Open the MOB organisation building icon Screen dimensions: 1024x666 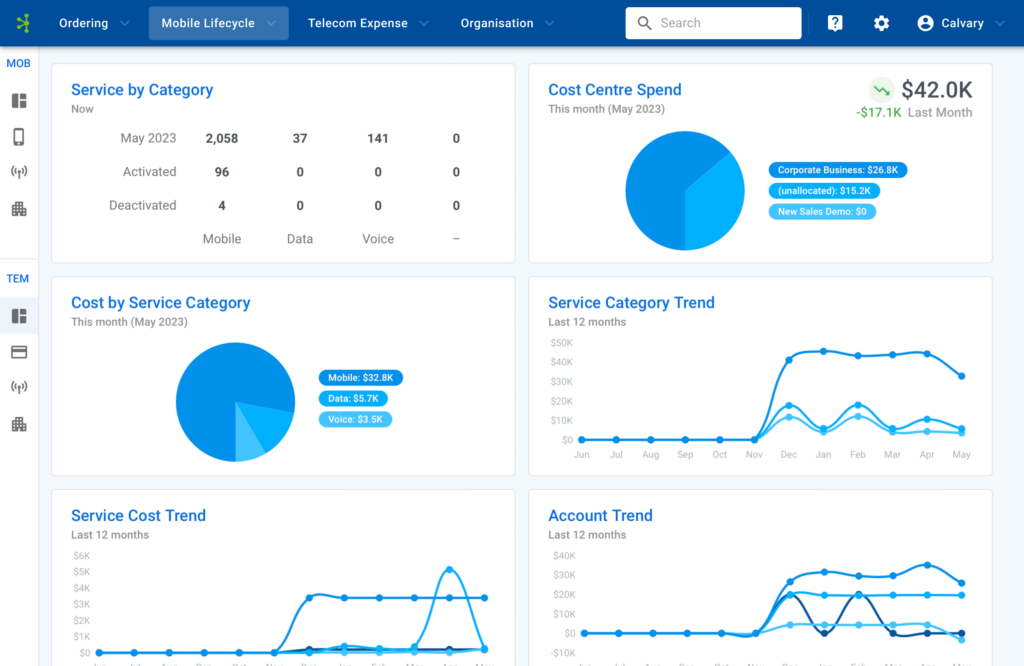click(18, 207)
